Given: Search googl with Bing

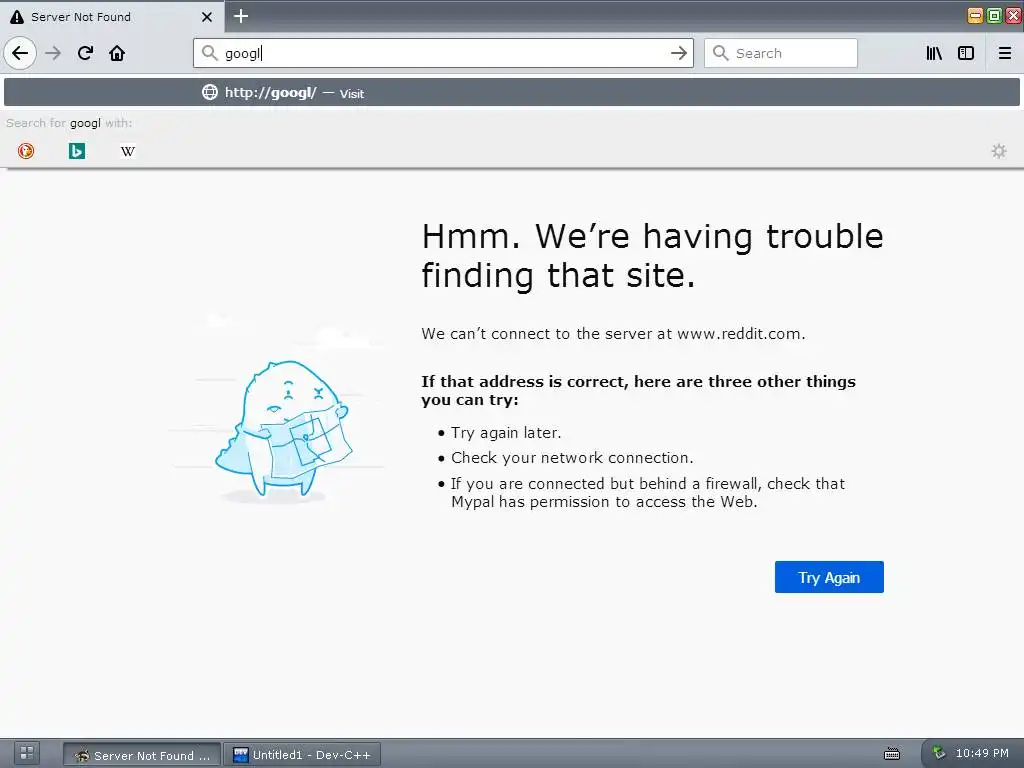Looking at the screenshot, I should point(77,151).
